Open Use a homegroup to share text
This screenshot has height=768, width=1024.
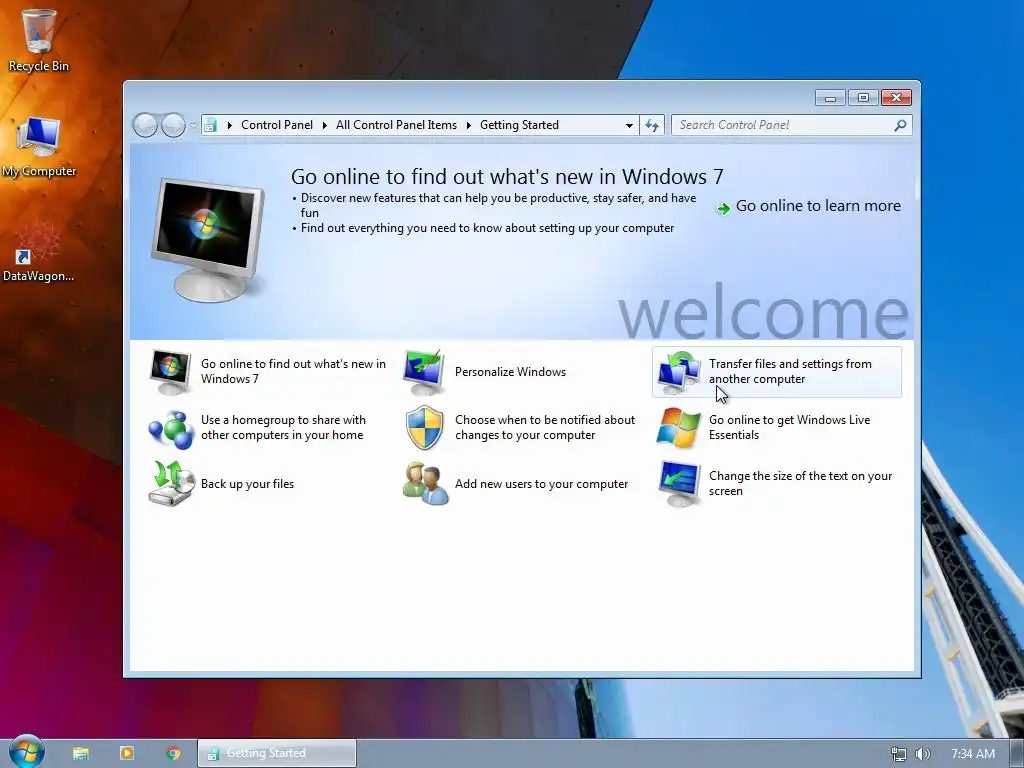pyautogui.click(x=283, y=427)
